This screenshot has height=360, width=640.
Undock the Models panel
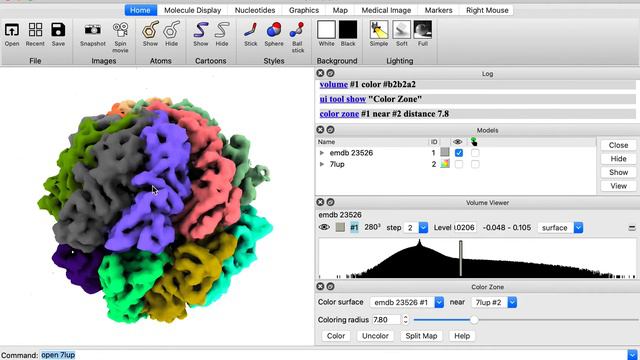point(330,130)
